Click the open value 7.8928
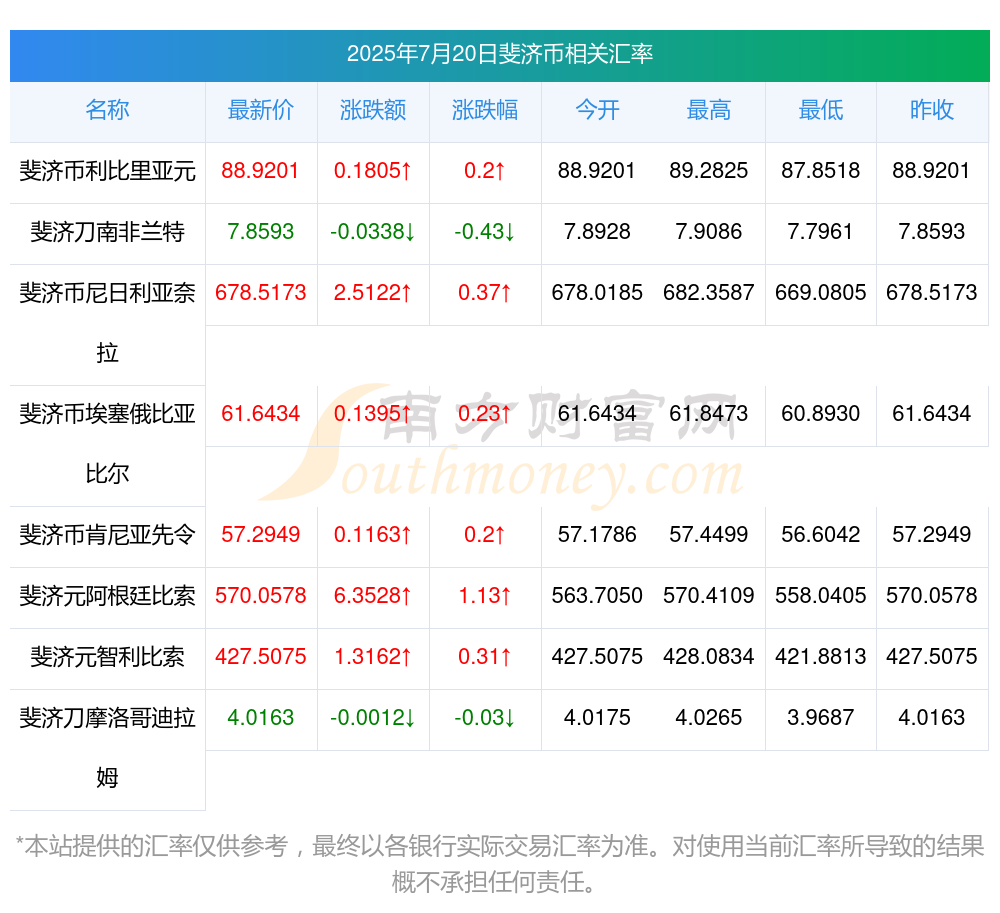Image resolution: width=1000 pixels, height=913 pixels. [x=597, y=231]
